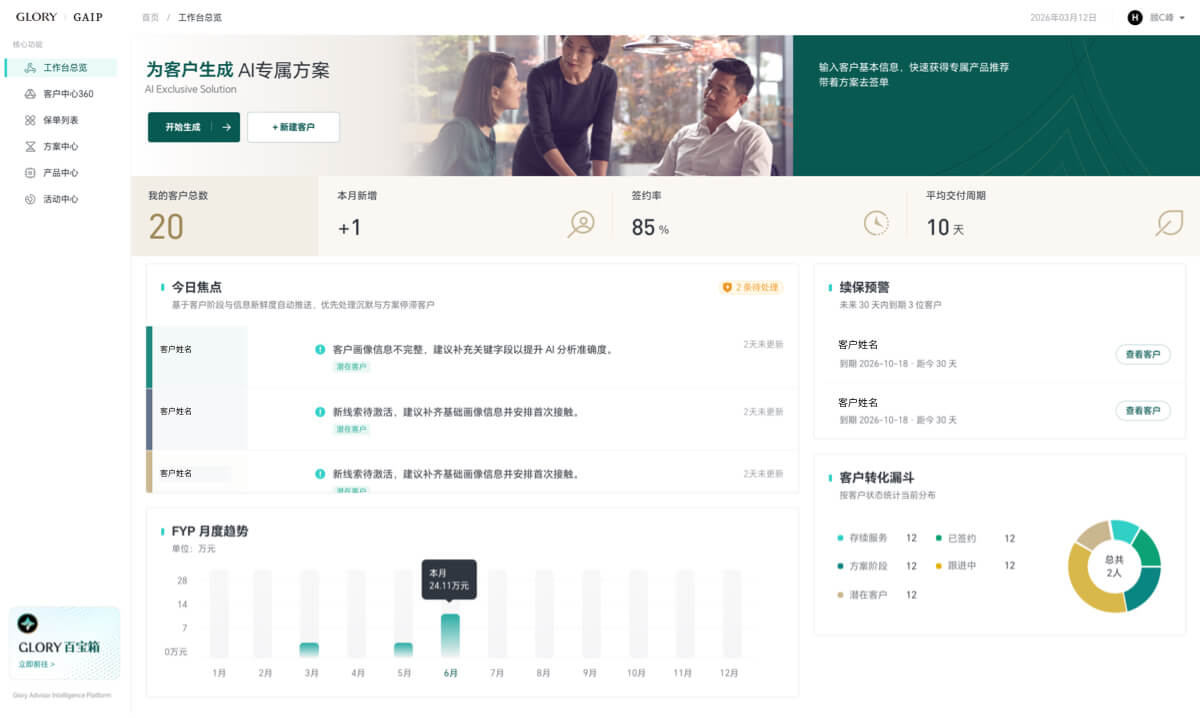Screen dimensions: 1200x718
Task: Click the March bar in FYP chart
Action: 309,650
